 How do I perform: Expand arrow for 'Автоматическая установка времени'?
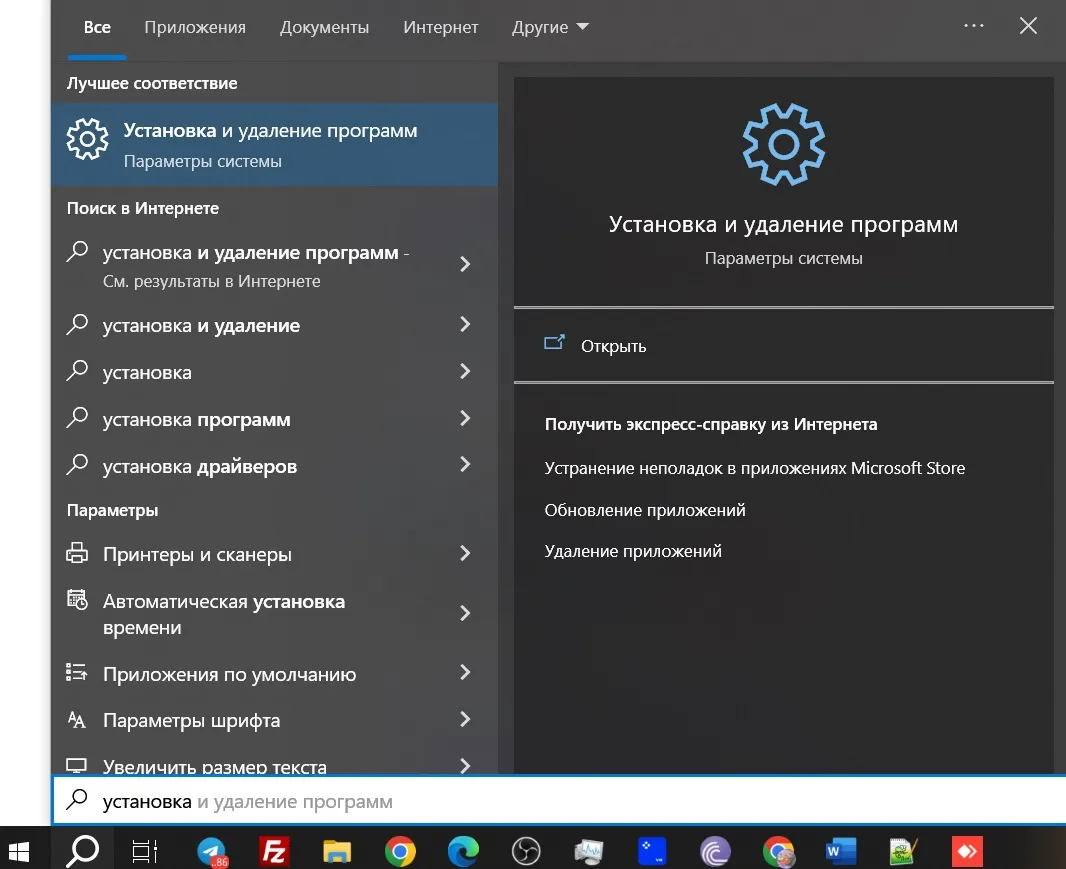point(465,613)
